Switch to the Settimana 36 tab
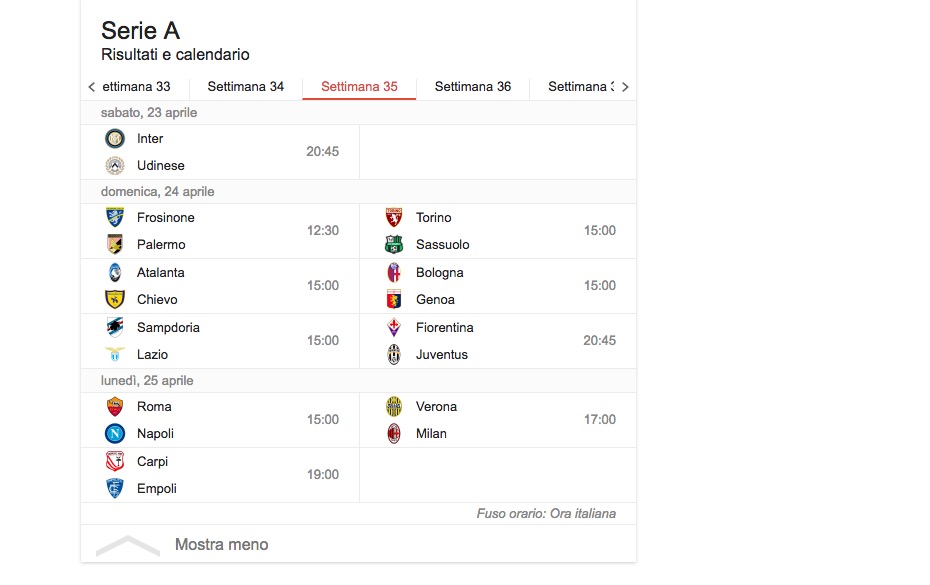Screen dimensions: 930x585 pos(473,87)
